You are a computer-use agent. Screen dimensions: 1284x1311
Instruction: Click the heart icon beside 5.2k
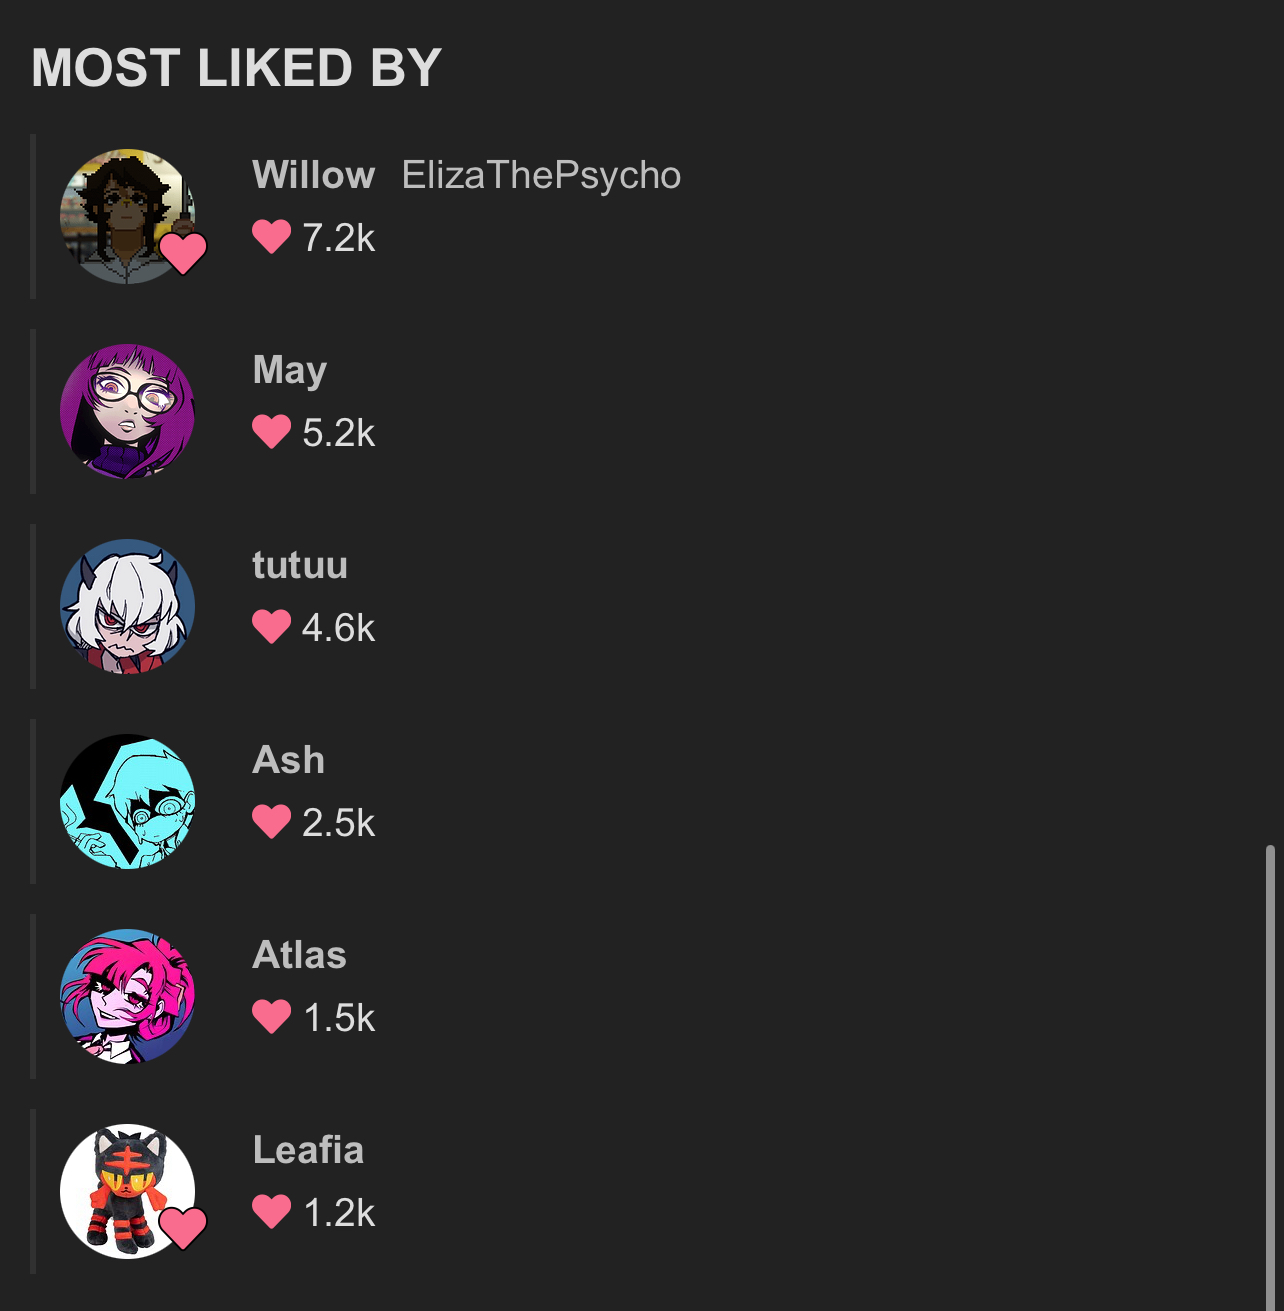(x=271, y=432)
